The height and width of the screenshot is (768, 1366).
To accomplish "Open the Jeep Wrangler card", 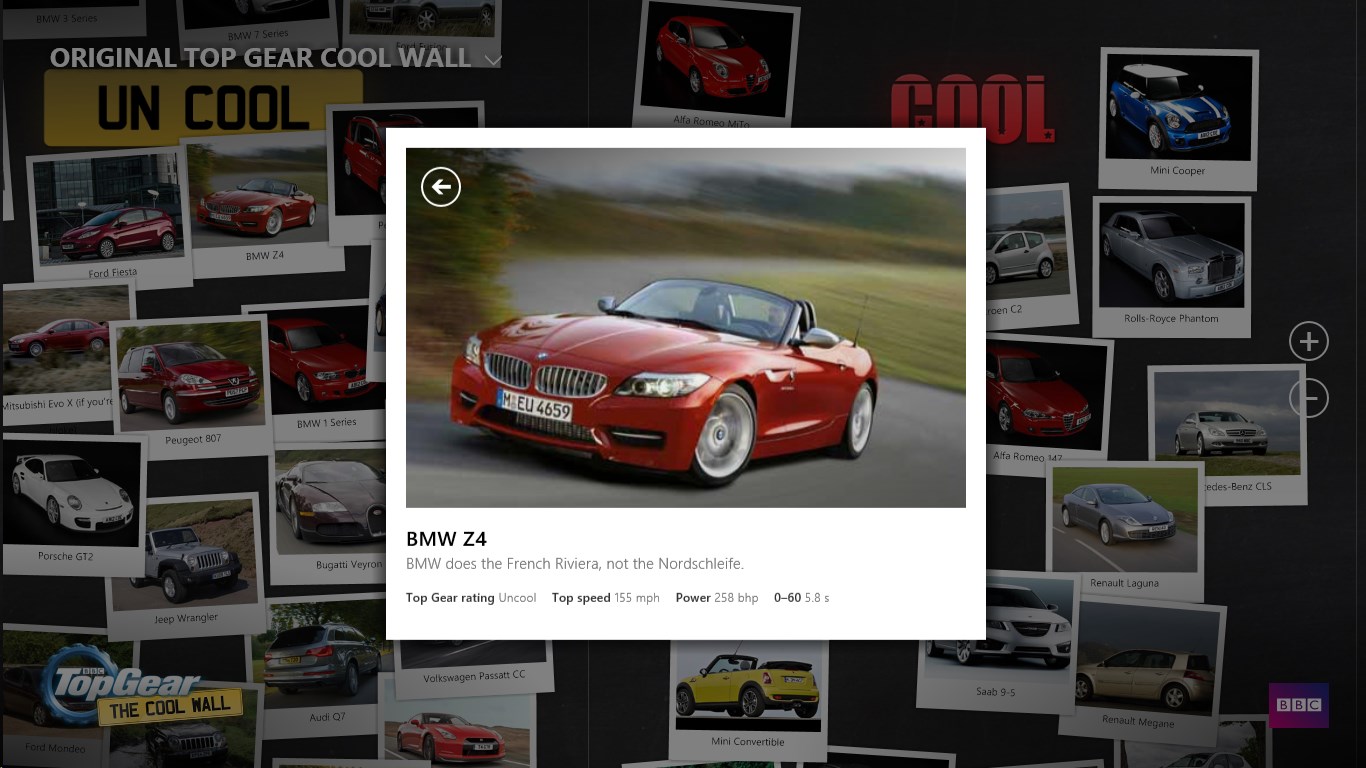I will tap(185, 565).
